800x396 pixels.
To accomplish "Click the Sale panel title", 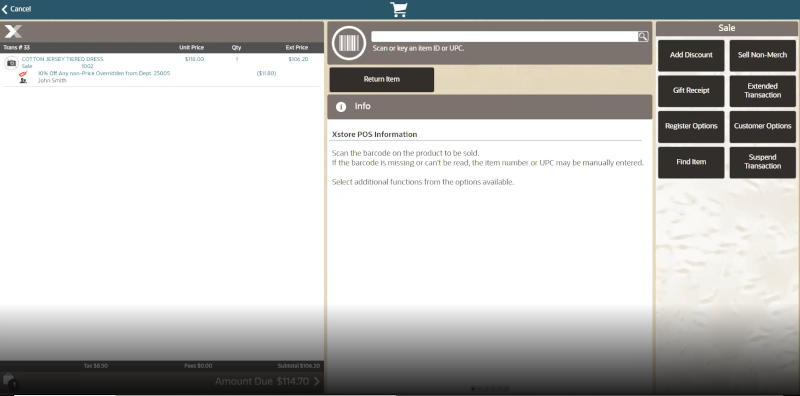I will pyautogui.click(x=727, y=29).
